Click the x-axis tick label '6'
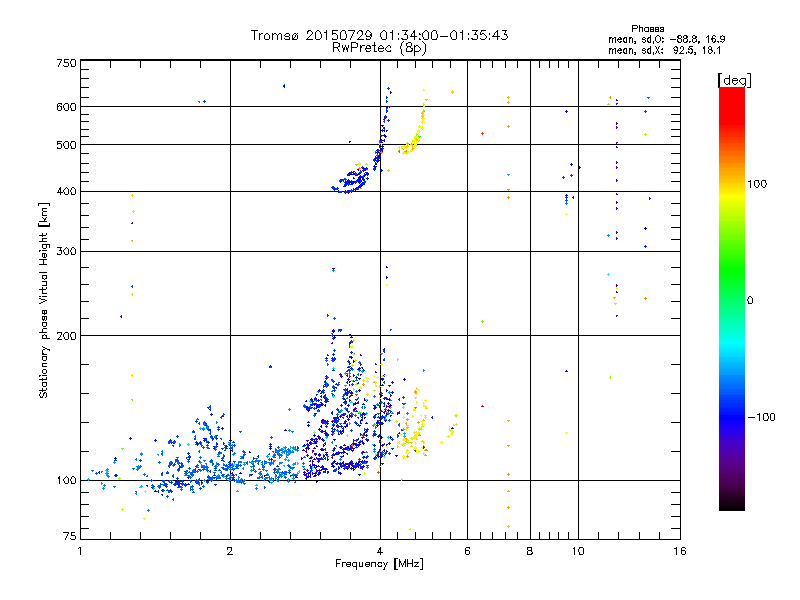This screenshot has height=600, width=800. (467, 551)
